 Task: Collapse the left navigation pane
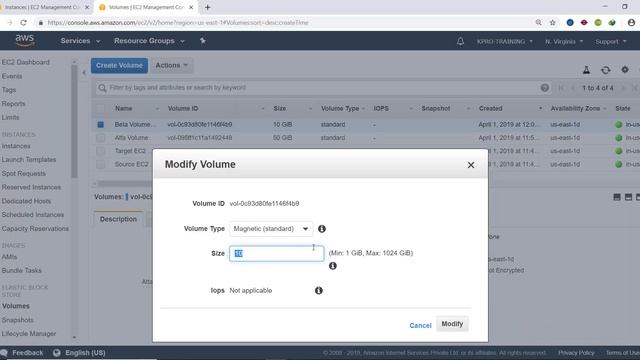[x=84, y=73]
